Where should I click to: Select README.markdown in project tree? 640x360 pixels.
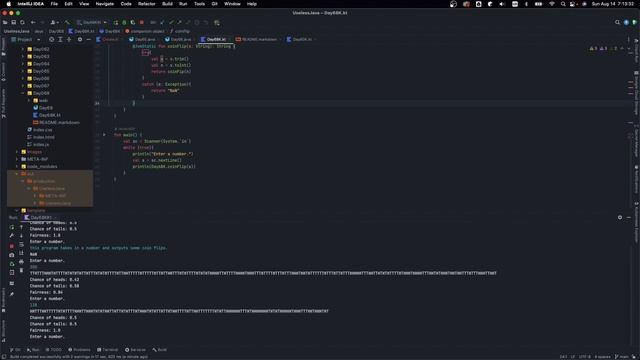[x=59, y=122]
